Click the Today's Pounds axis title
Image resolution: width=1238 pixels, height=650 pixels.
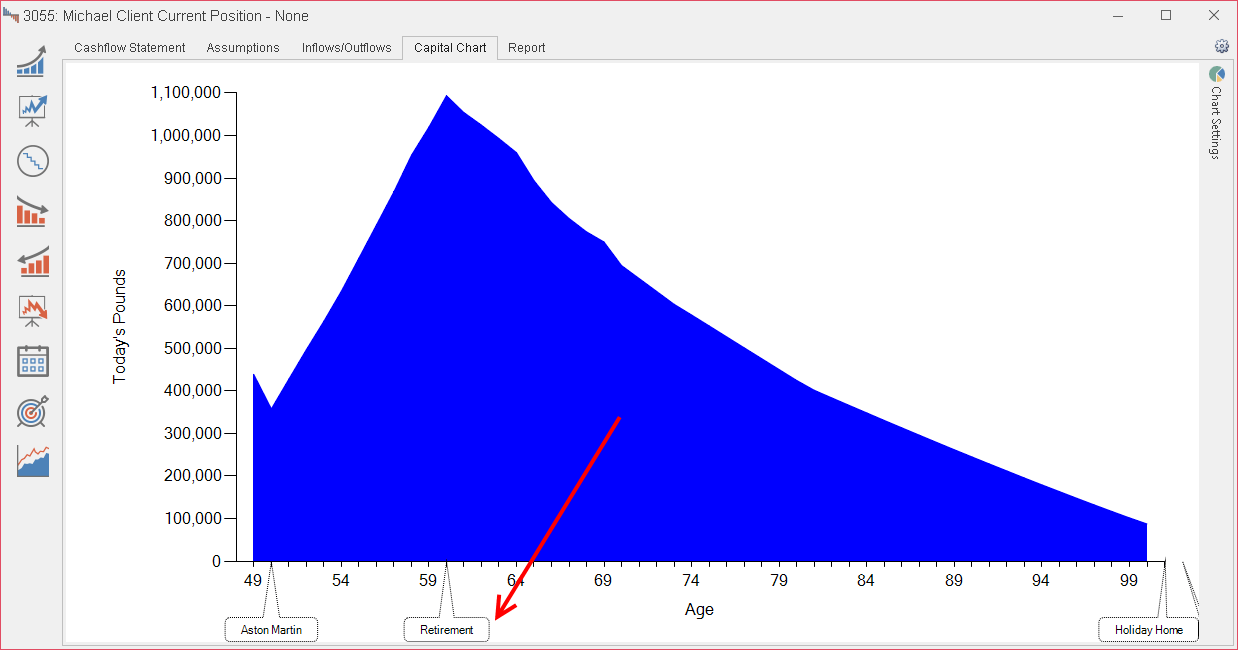(x=120, y=326)
